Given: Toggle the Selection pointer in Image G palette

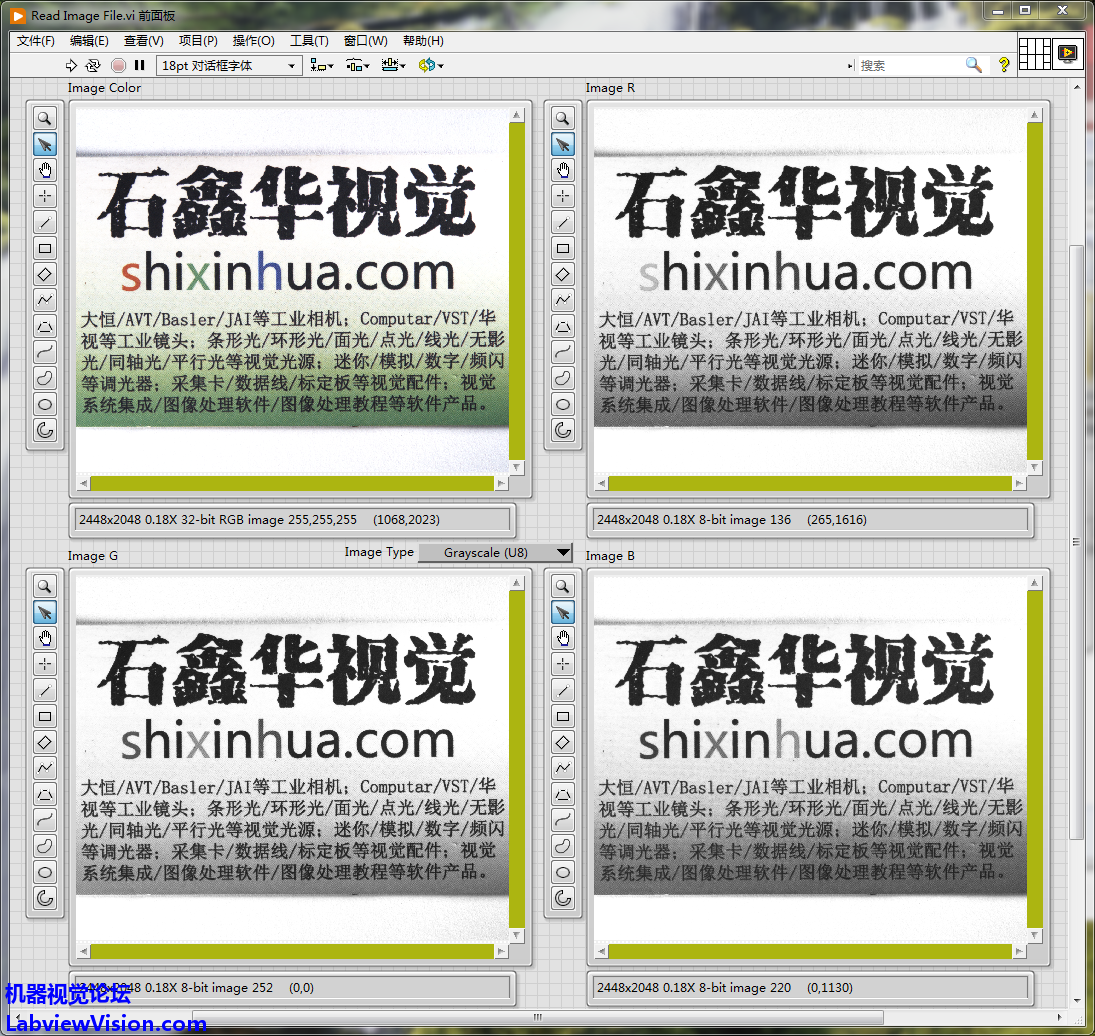Looking at the screenshot, I should tap(45, 612).
